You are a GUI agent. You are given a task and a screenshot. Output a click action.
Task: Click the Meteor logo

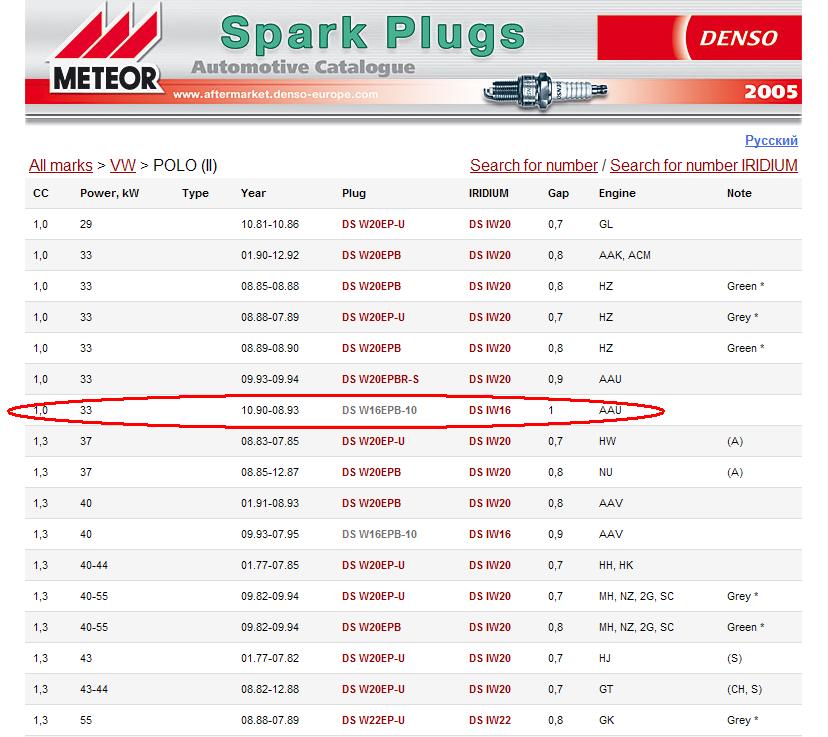point(106,51)
